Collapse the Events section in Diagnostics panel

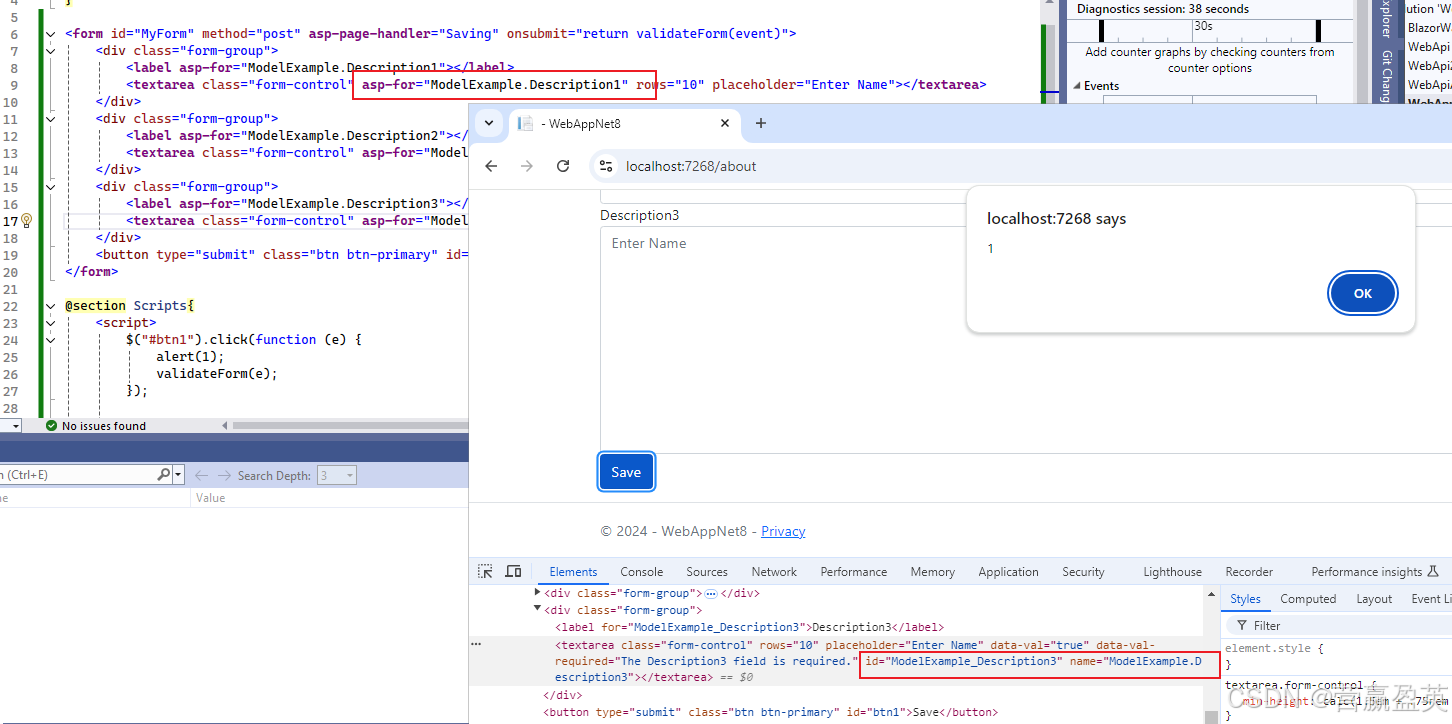1077,85
